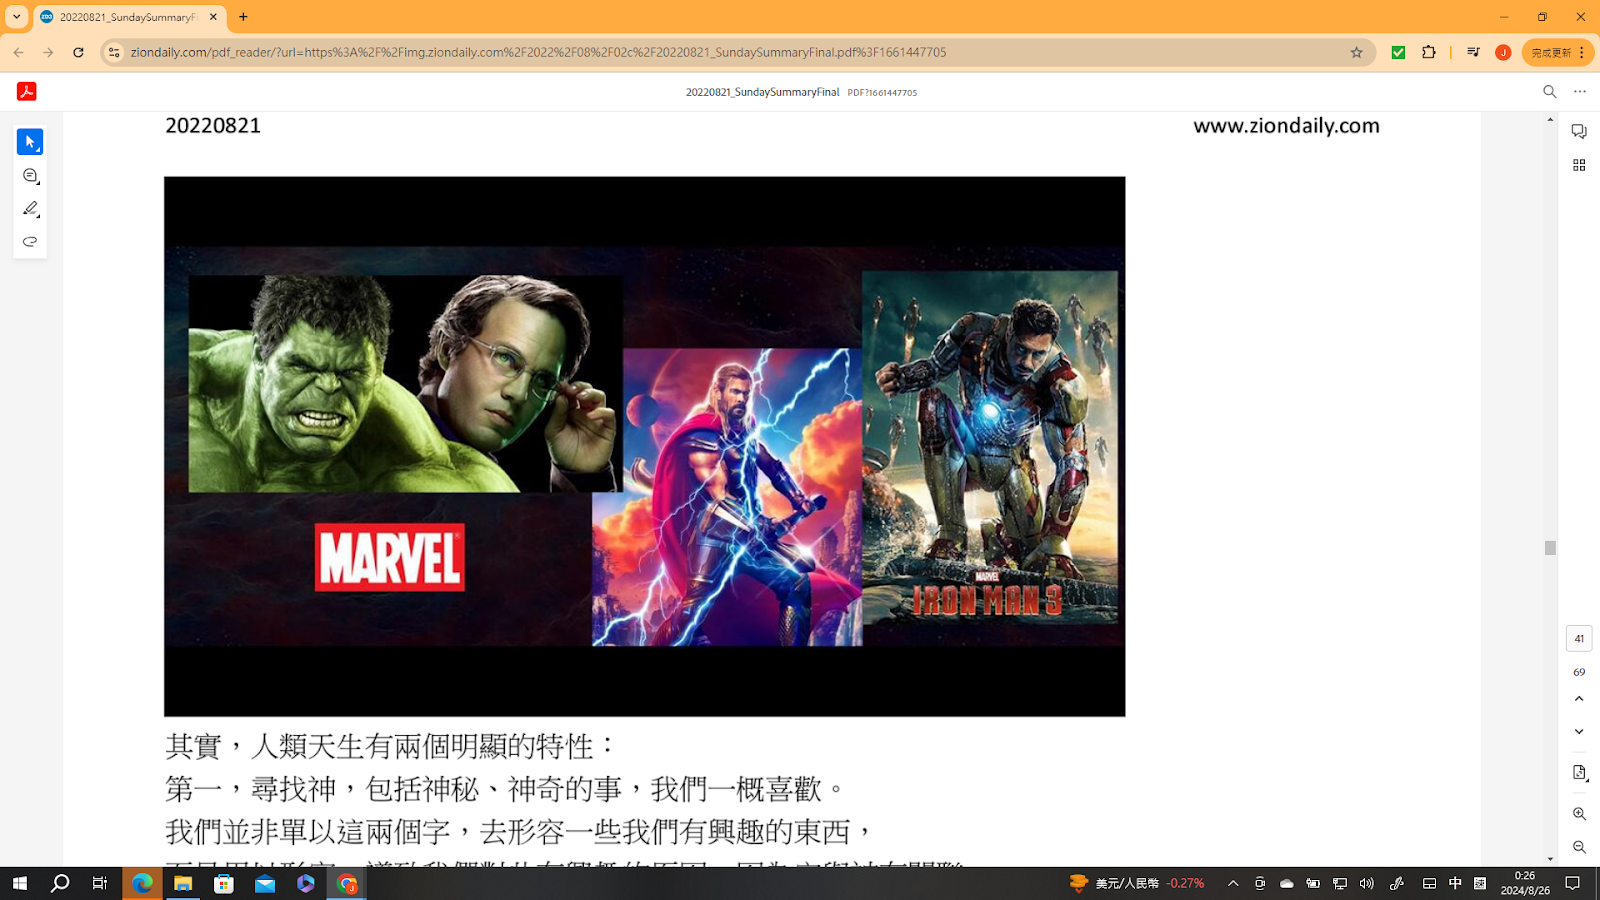Open a new browser tab

click(243, 17)
